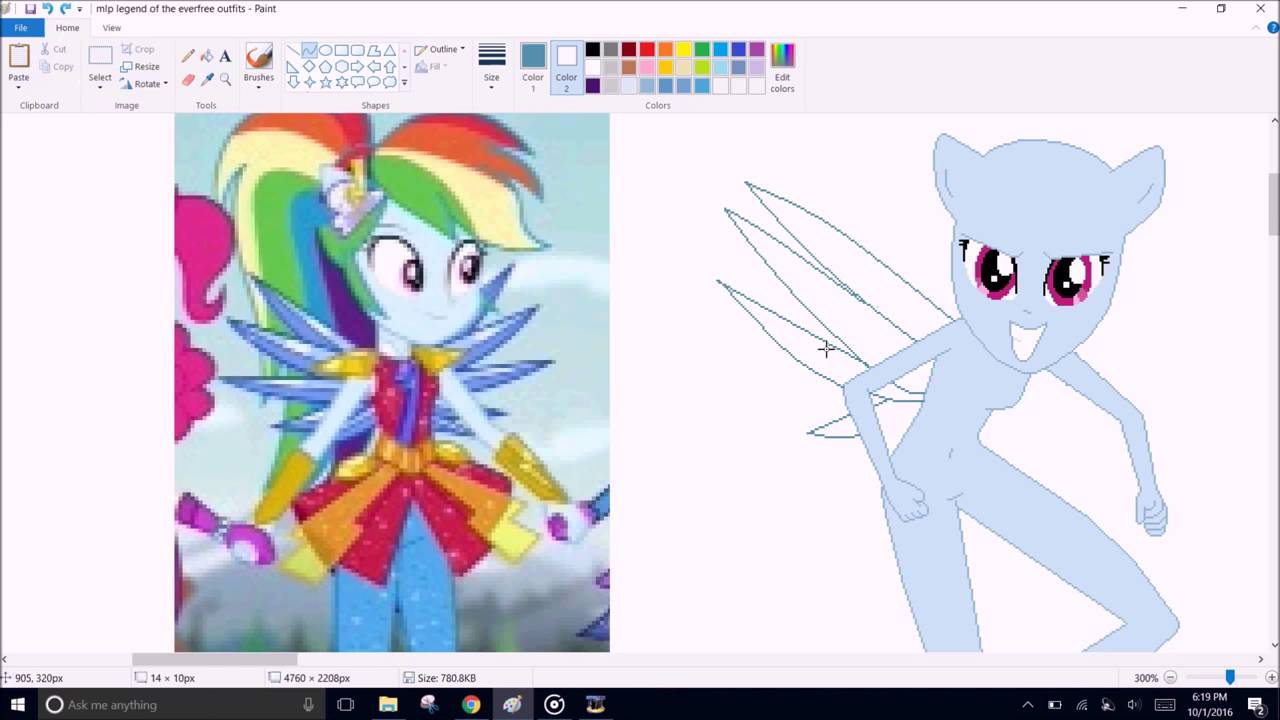The height and width of the screenshot is (720, 1280).
Task: Choose the Diamond shape
Action: (309, 66)
